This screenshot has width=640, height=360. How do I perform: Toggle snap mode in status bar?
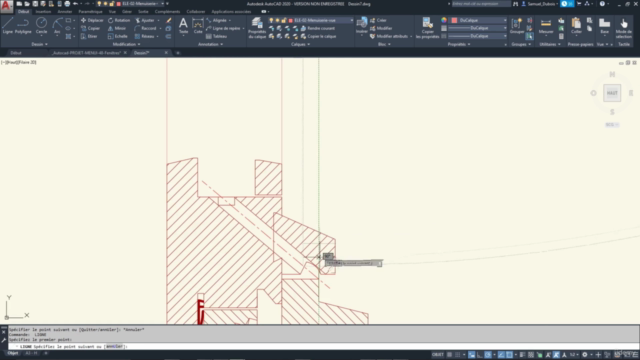tap(458, 355)
